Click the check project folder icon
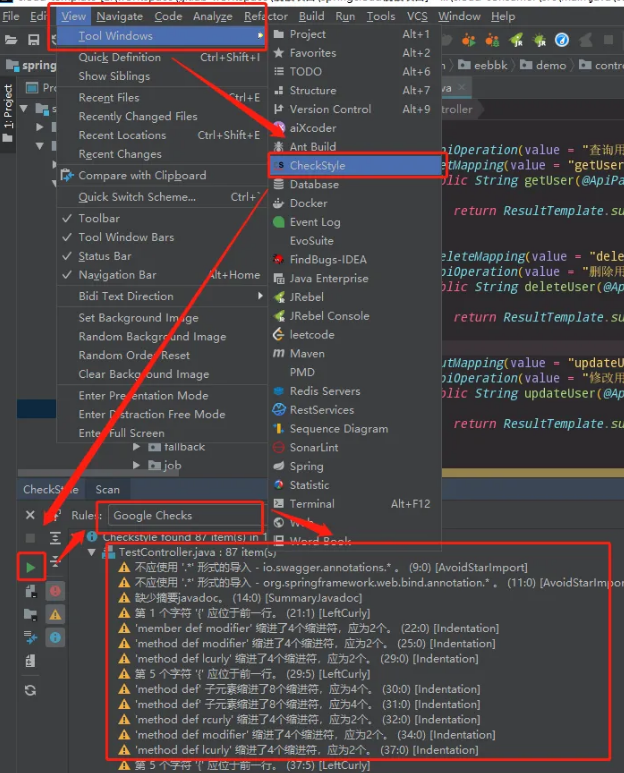 (x=30, y=614)
